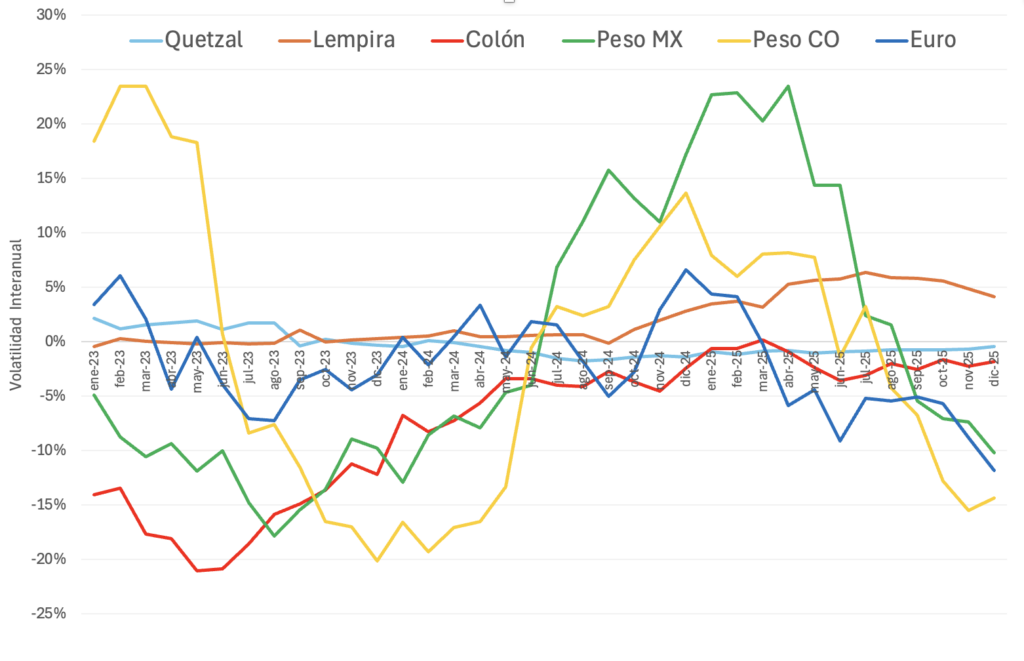This screenshot has height=661, width=1024.
Task: Select the Euro legend entry
Action: (932, 40)
